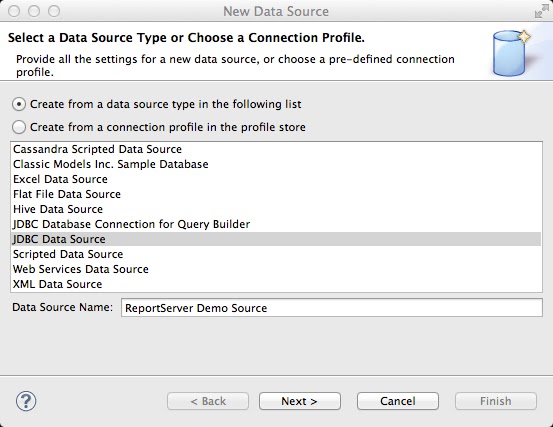Choose Cassandra Scripted Data Source
Image resolution: width=553 pixels, height=427 pixels.
pos(276,149)
